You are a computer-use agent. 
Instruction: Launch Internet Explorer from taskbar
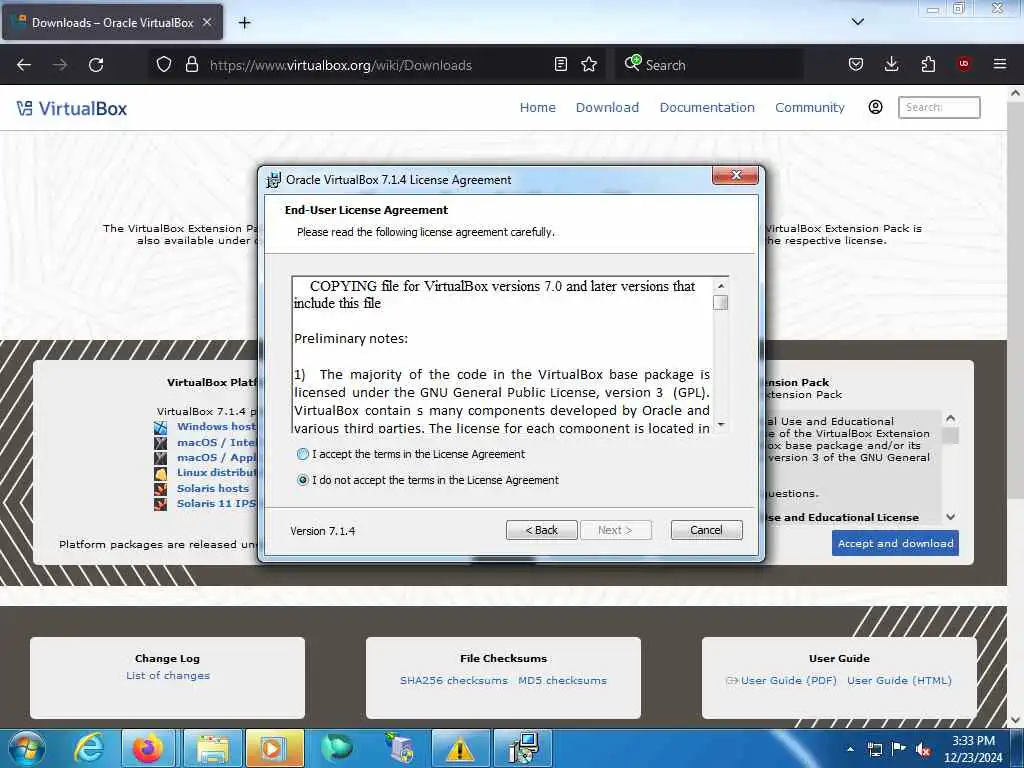pyautogui.click(x=89, y=748)
